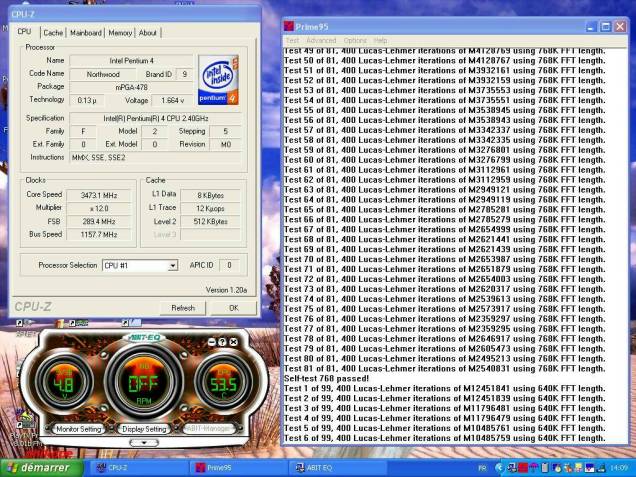The image size is (636, 477).
Task: Switch to the Cache tab in CPU-Z
Action: [53, 33]
